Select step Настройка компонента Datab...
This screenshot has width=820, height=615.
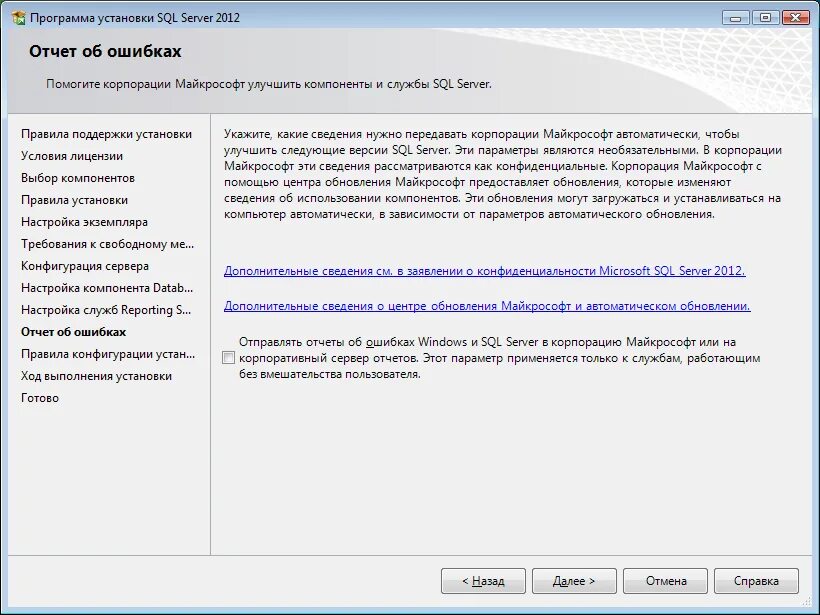pyautogui.click(x=107, y=288)
